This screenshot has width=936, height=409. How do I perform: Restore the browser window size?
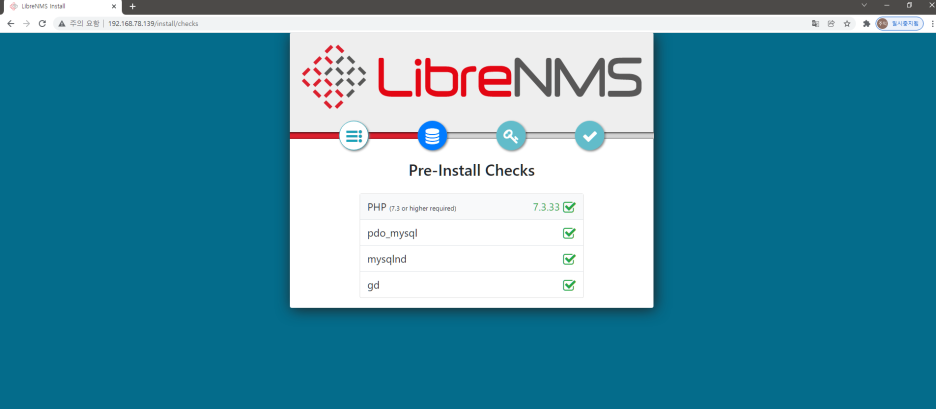(x=909, y=5)
